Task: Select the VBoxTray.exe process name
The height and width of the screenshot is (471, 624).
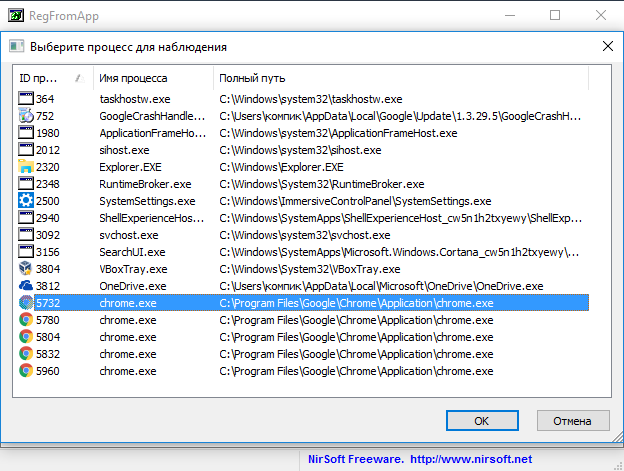Action: pyautogui.click(x=133, y=269)
